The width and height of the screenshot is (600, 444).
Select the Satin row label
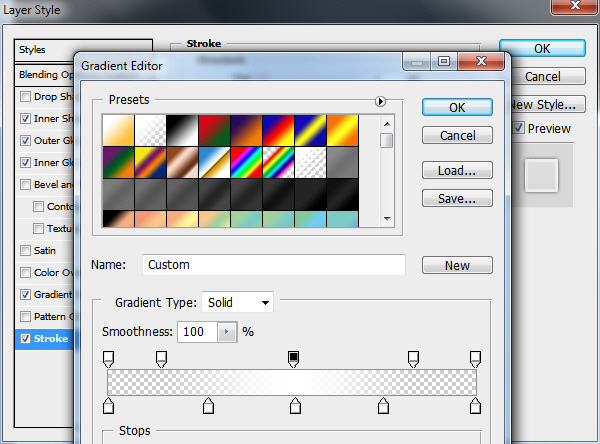coord(45,251)
